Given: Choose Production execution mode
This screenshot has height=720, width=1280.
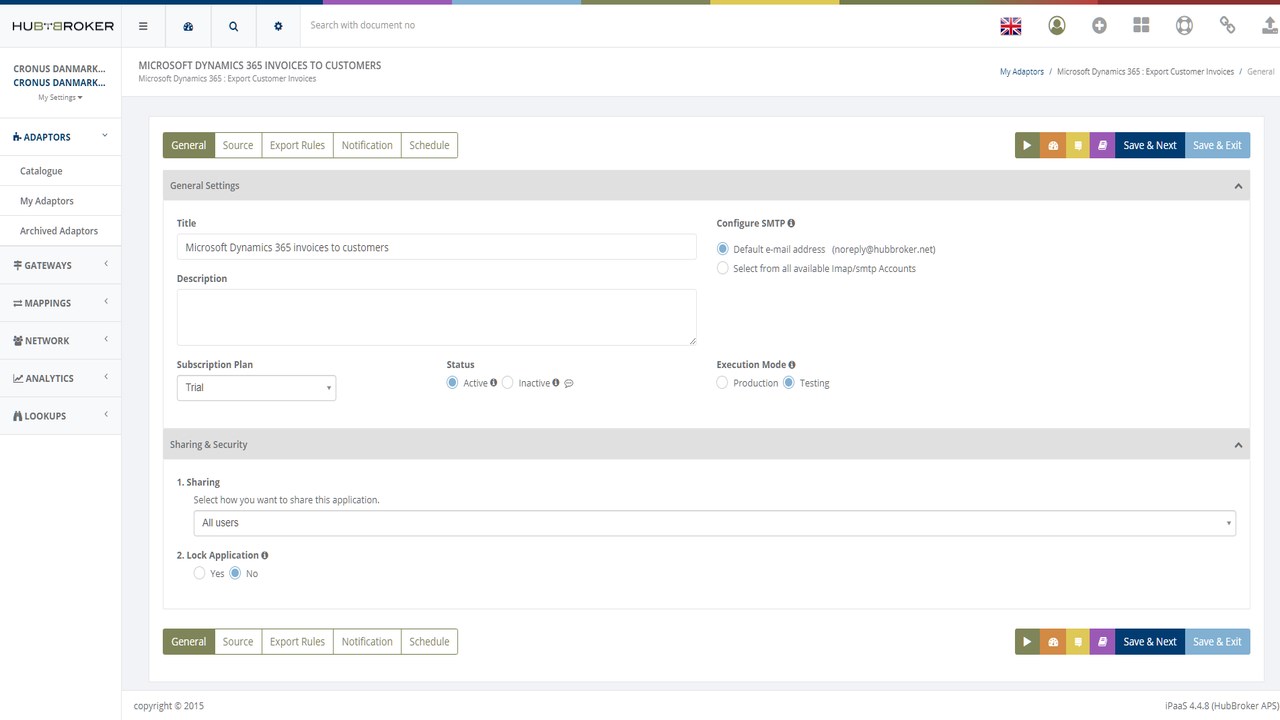Looking at the screenshot, I should click(x=722, y=383).
